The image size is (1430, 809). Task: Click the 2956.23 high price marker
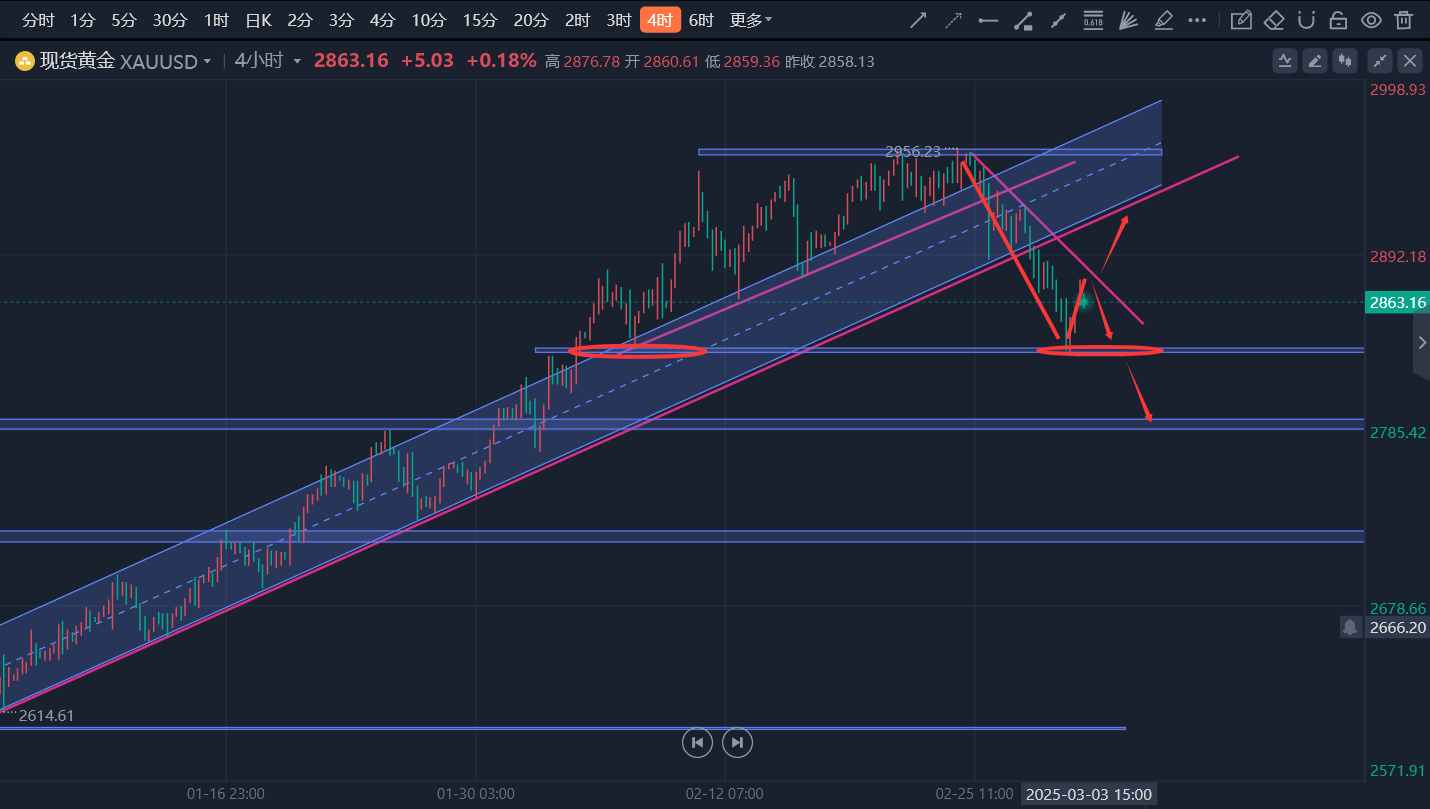913,151
